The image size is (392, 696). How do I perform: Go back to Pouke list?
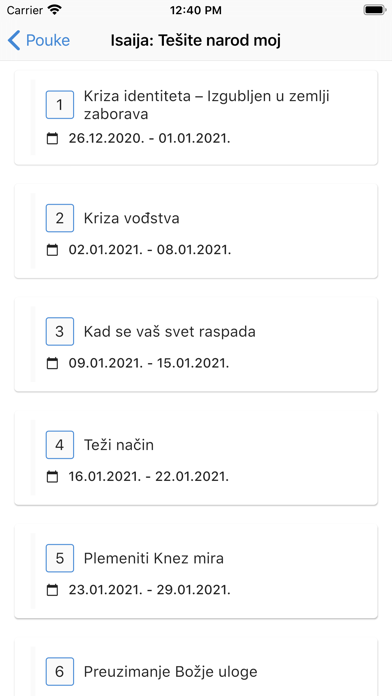(x=39, y=40)
